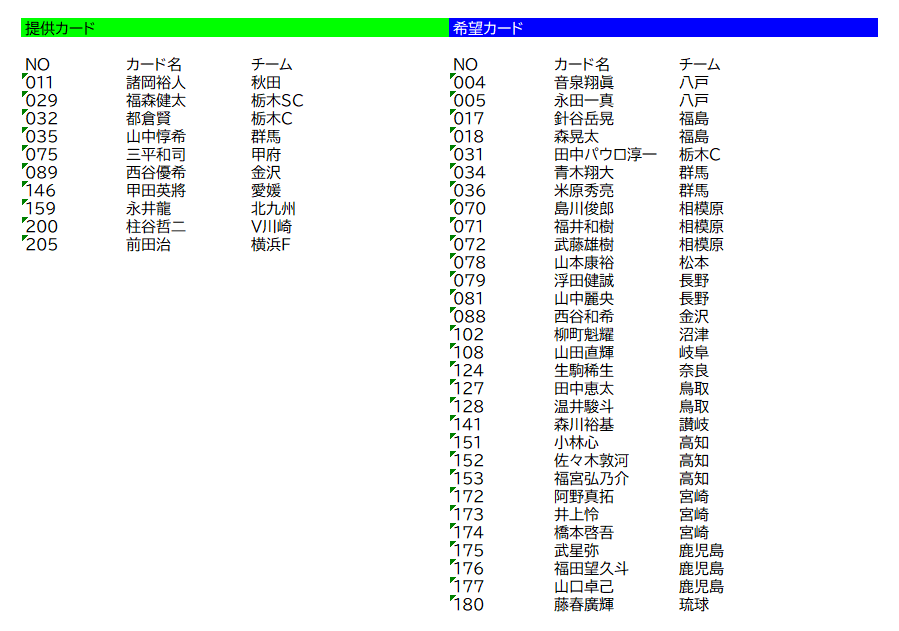Click card number 034
The image size is (899, 631).
[469, 173]
